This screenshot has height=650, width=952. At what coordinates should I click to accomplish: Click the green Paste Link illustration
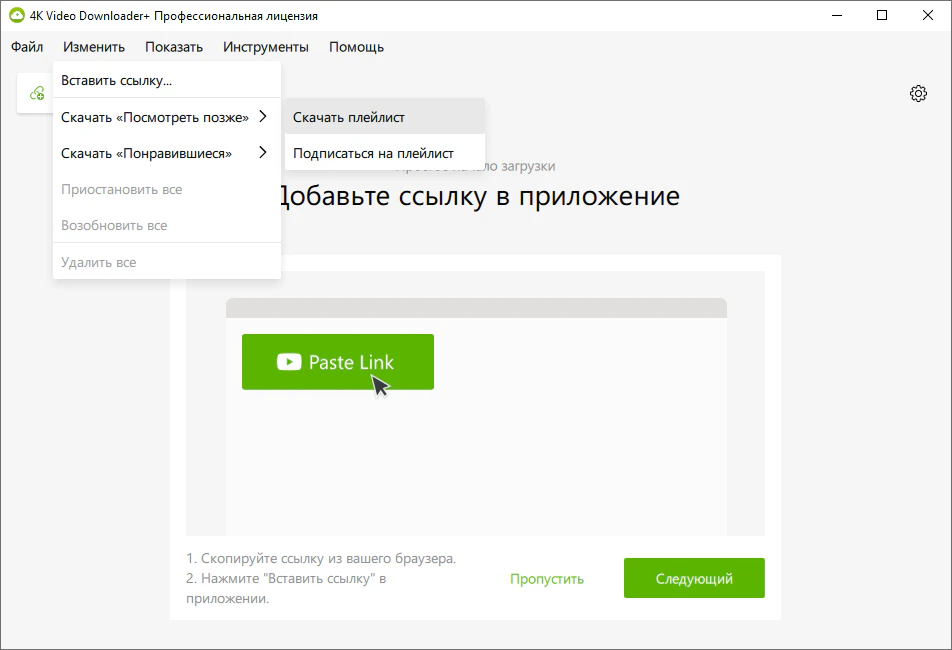coord(338,362)
